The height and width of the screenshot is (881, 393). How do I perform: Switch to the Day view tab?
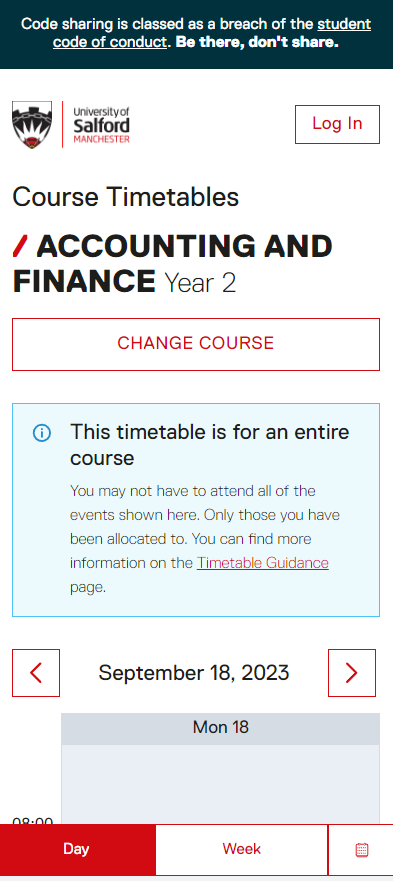click(x=76, y=849)
